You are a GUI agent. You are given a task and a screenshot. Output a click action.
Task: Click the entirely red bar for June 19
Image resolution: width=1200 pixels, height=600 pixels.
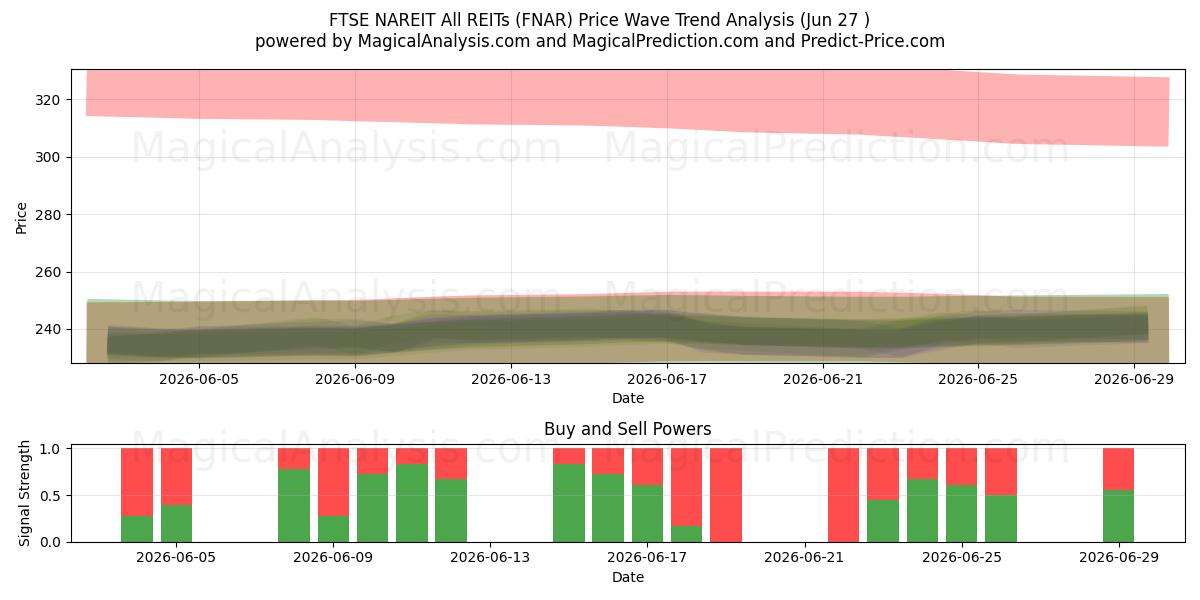click(726, 495)
